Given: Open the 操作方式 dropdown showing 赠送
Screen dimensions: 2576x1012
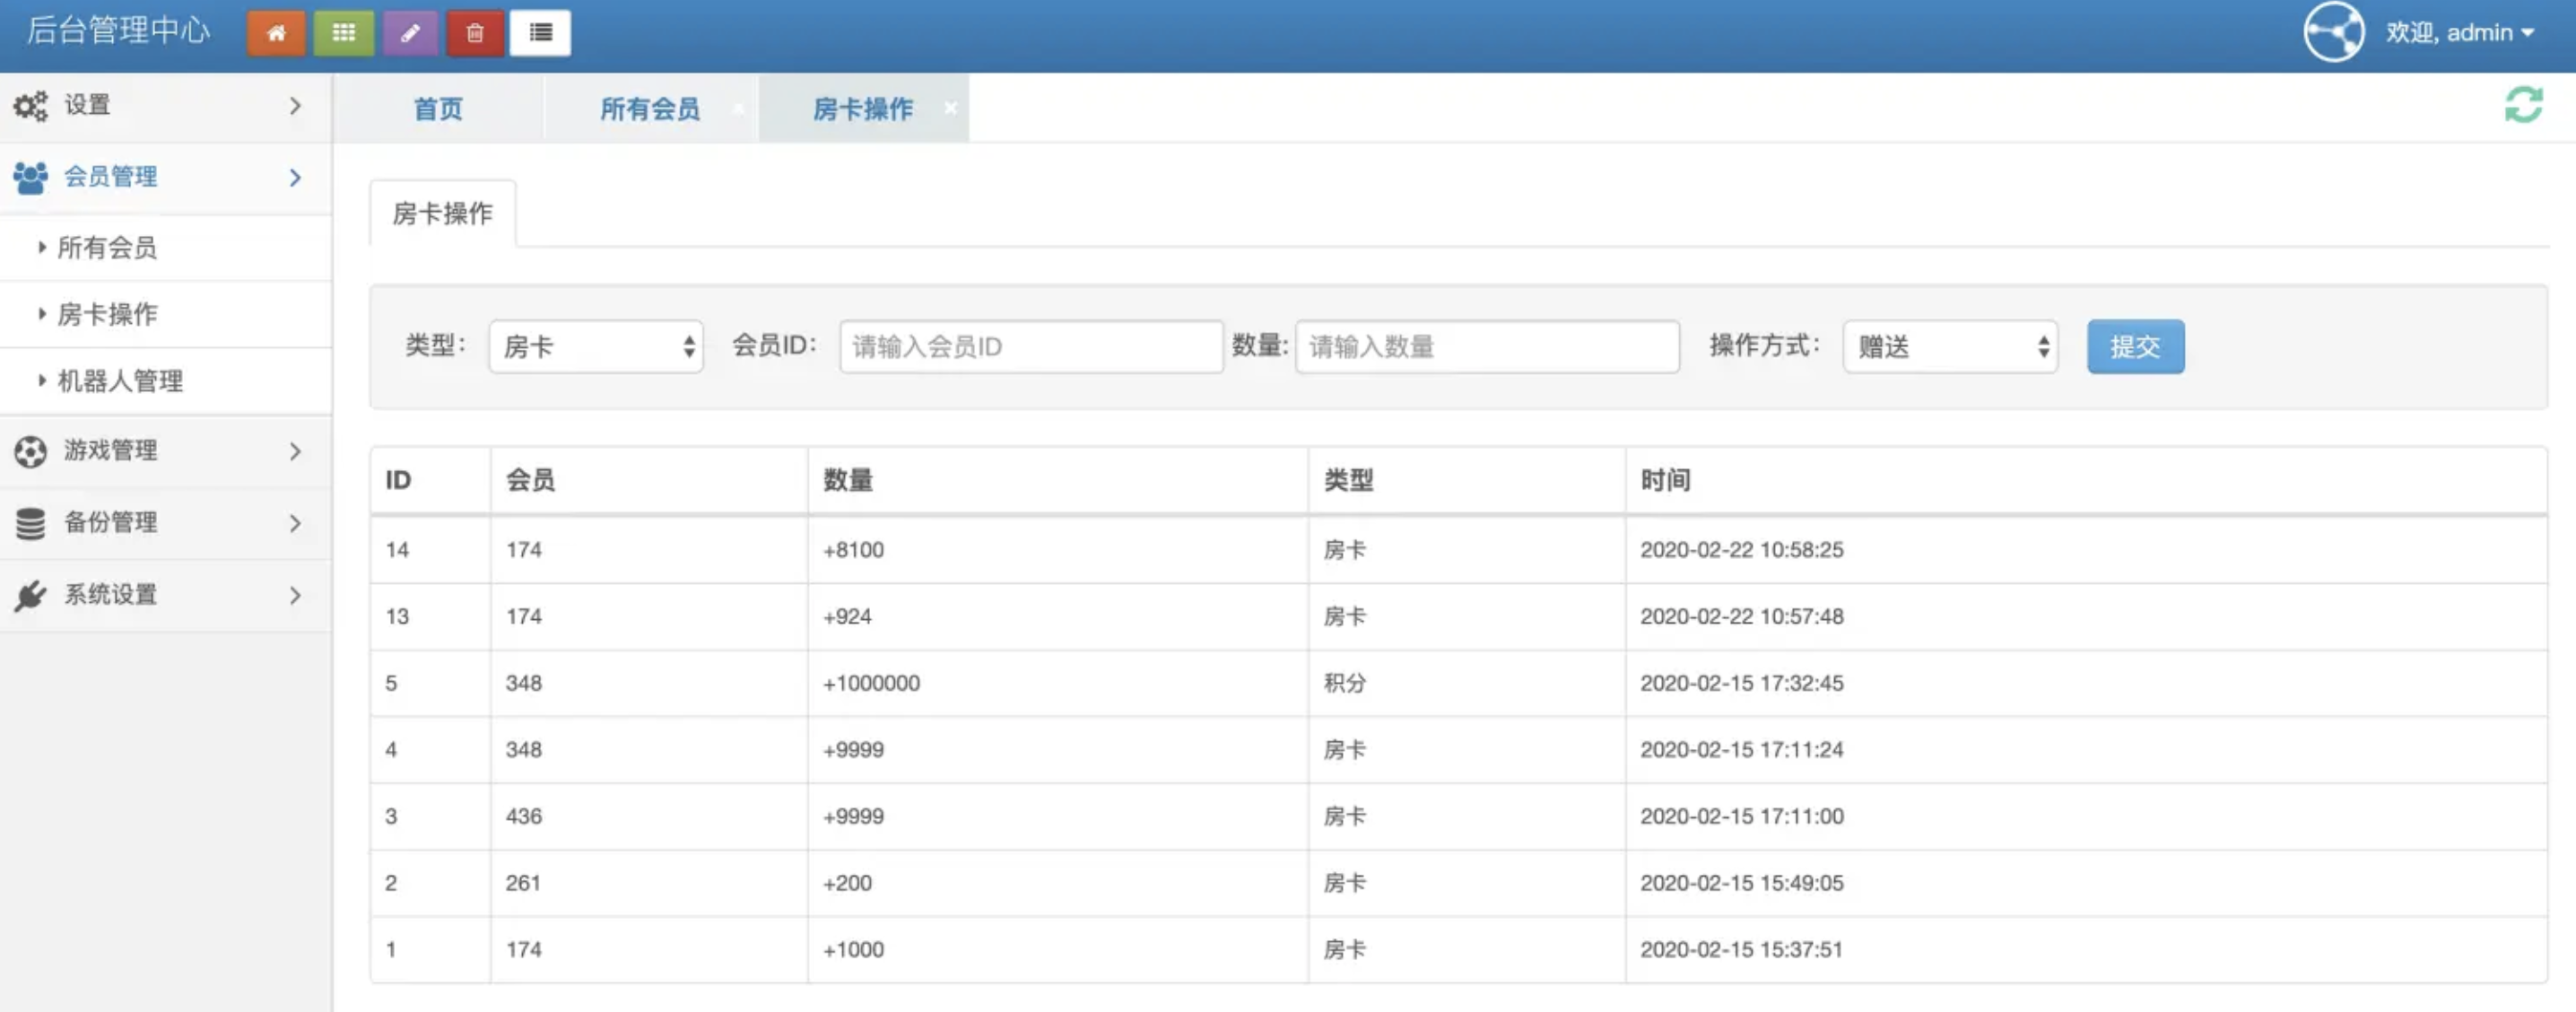Looking at the screenshot, I should tap(1950, 347).
